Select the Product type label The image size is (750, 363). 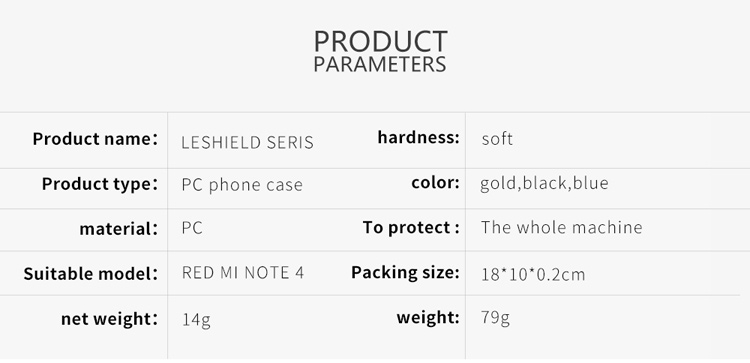click(x=99, y=184)
